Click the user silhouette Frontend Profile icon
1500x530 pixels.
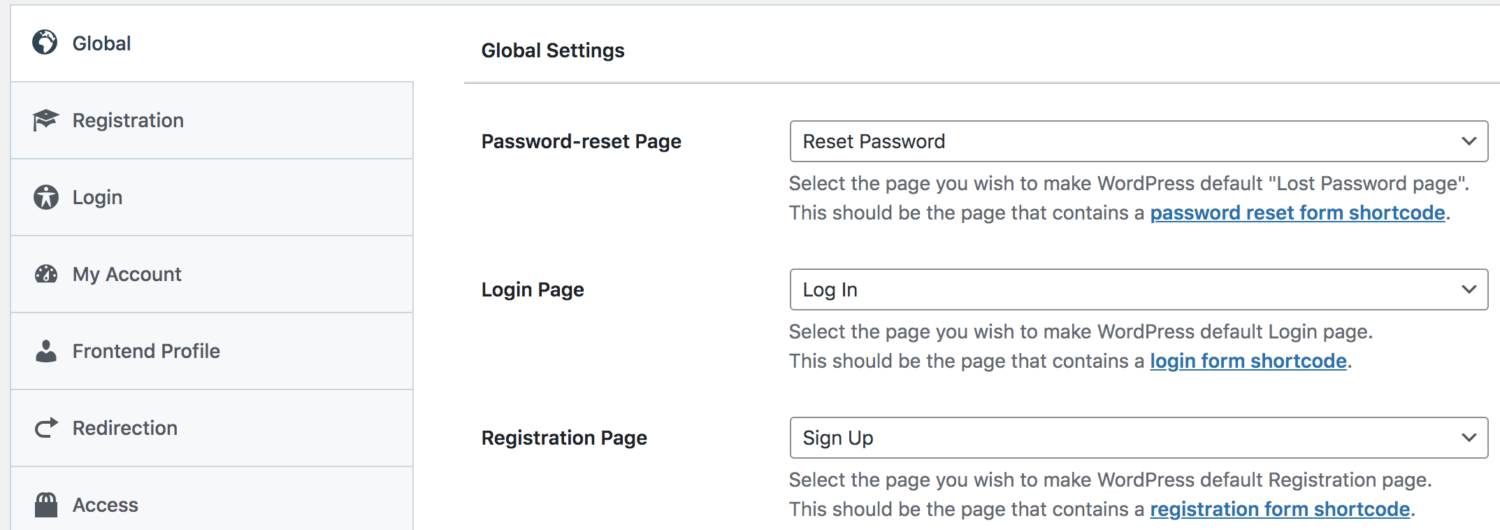pyautogui.click(x=46, y=351)
